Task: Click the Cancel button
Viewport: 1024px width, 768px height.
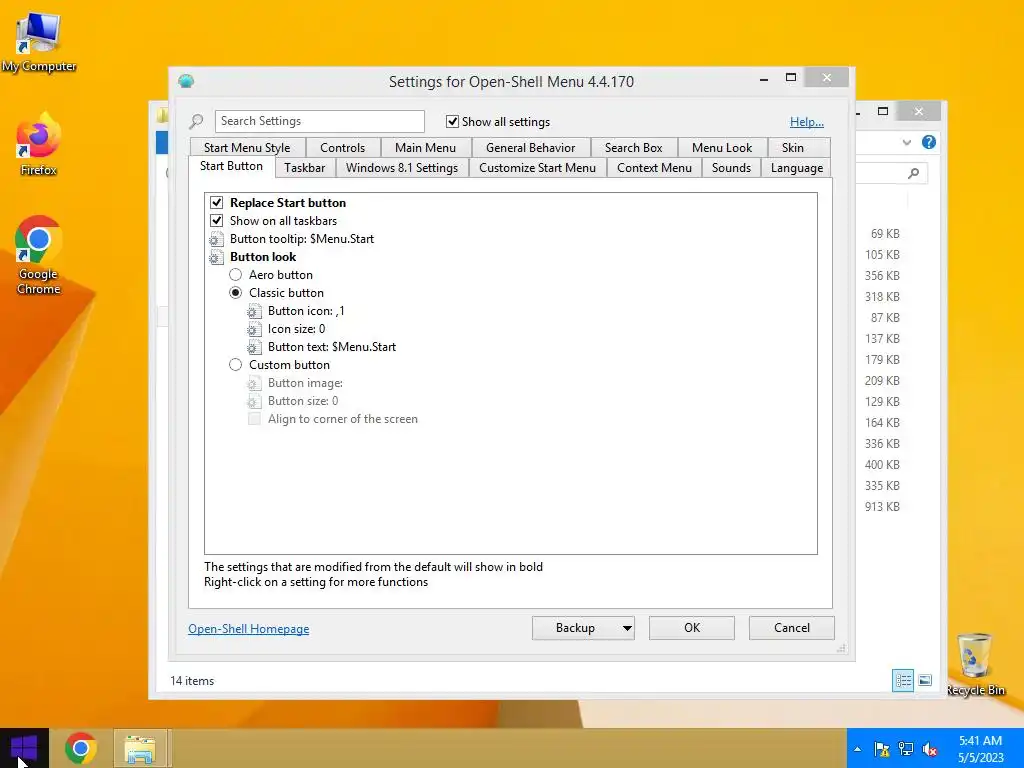Action: (x=792, y=628)
